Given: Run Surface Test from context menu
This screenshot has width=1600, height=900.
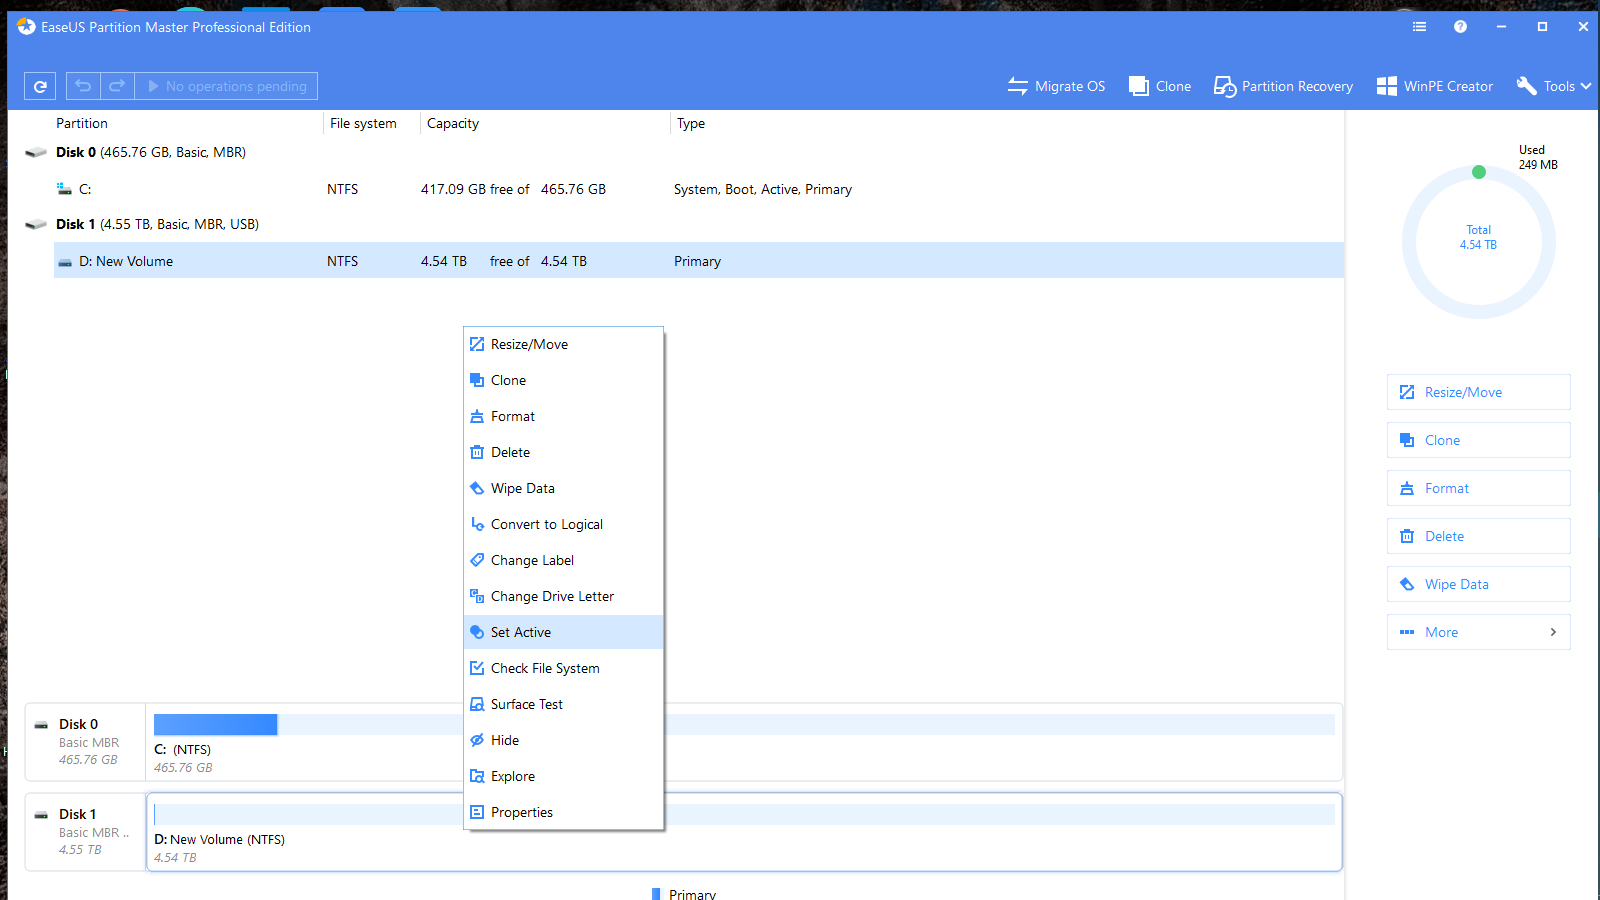Looking at the screenshot, I should tap(563, 704).
